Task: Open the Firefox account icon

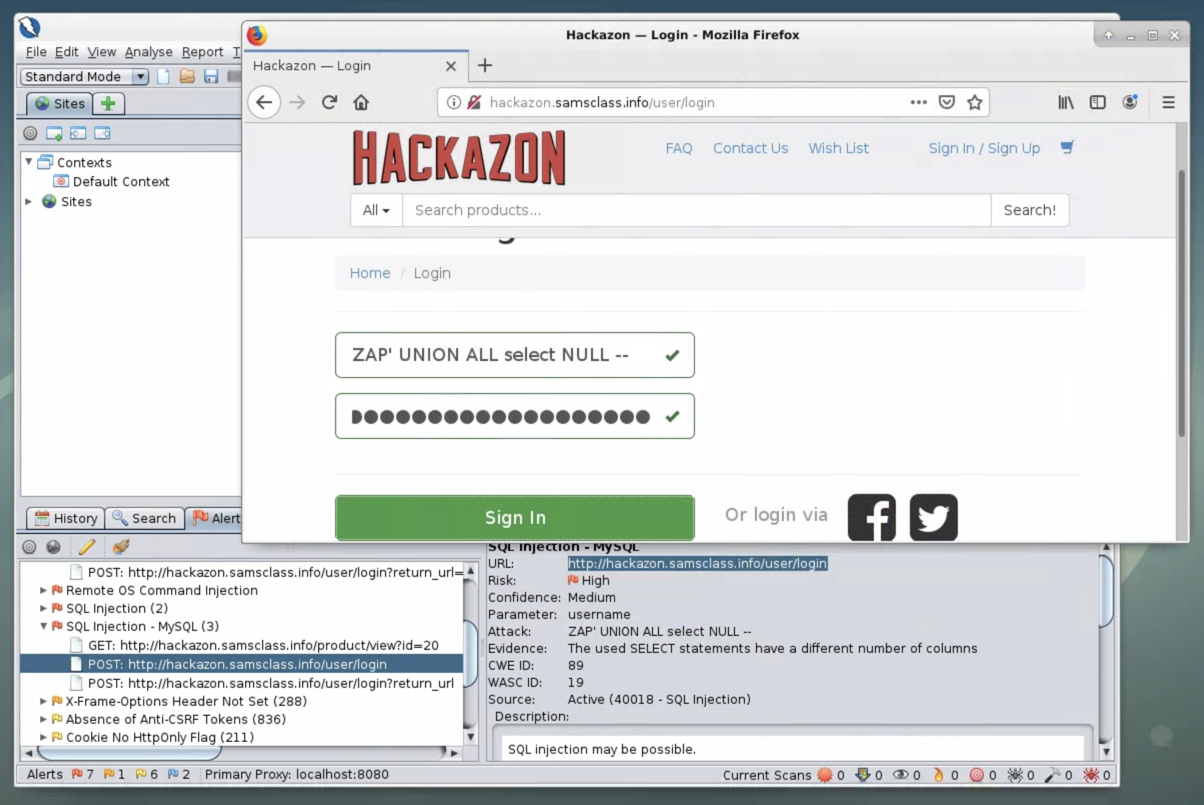Action: [x=1130, y=102]
